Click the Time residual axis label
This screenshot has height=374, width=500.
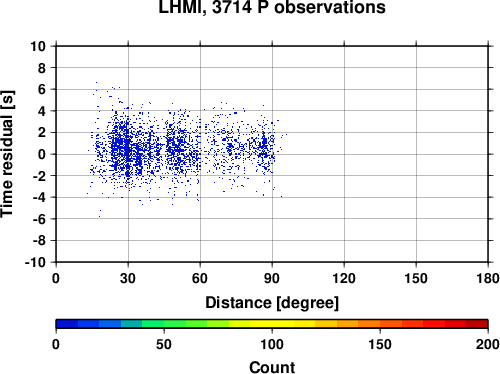coord(7,154)
